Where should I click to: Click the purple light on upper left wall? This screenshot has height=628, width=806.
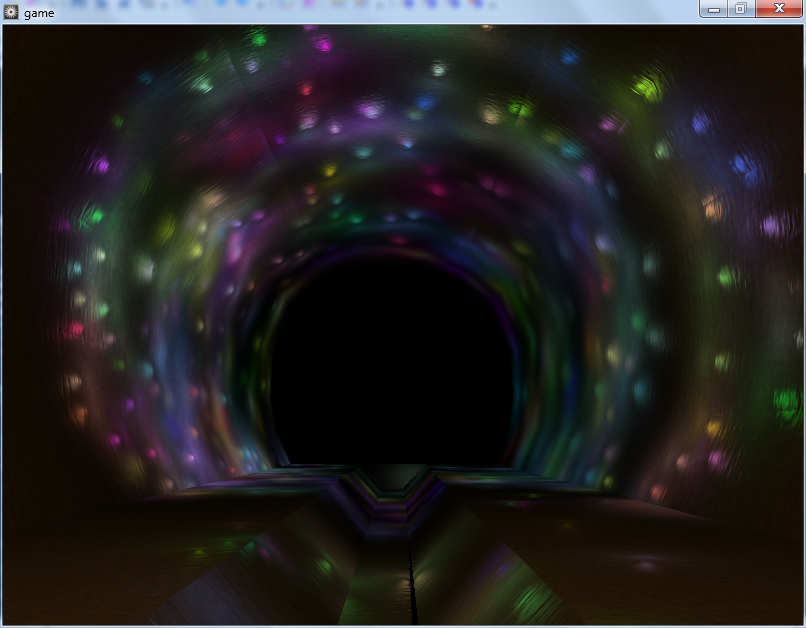click(x=100, y=162)
